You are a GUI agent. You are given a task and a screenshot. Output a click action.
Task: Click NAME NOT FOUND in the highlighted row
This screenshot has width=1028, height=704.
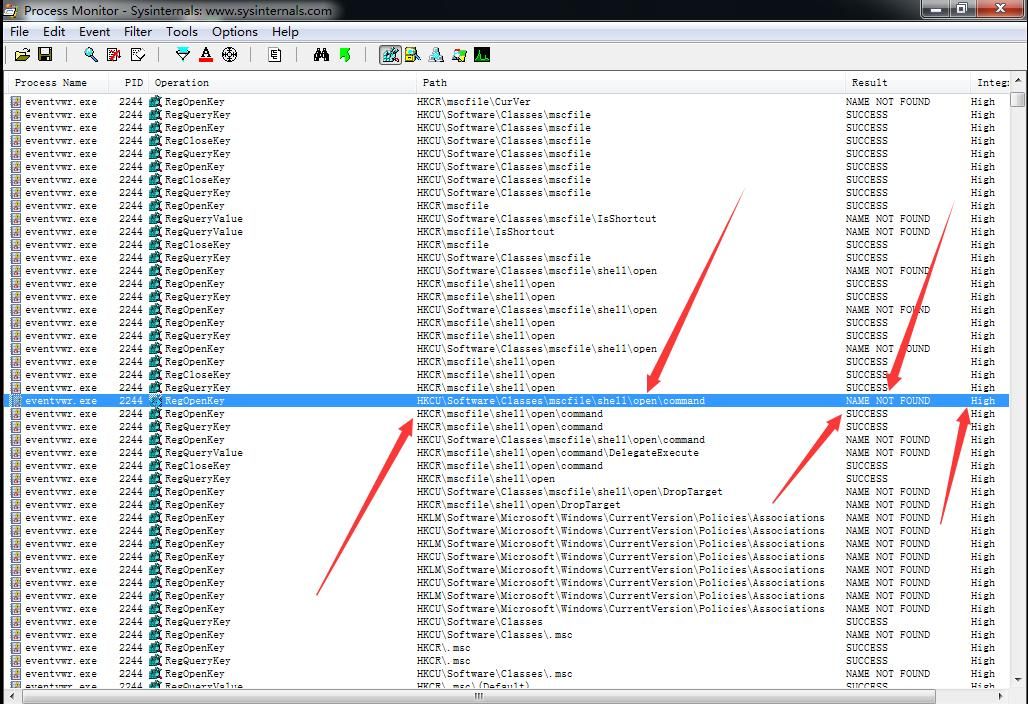pyautogui.click(x=888, y=401)
